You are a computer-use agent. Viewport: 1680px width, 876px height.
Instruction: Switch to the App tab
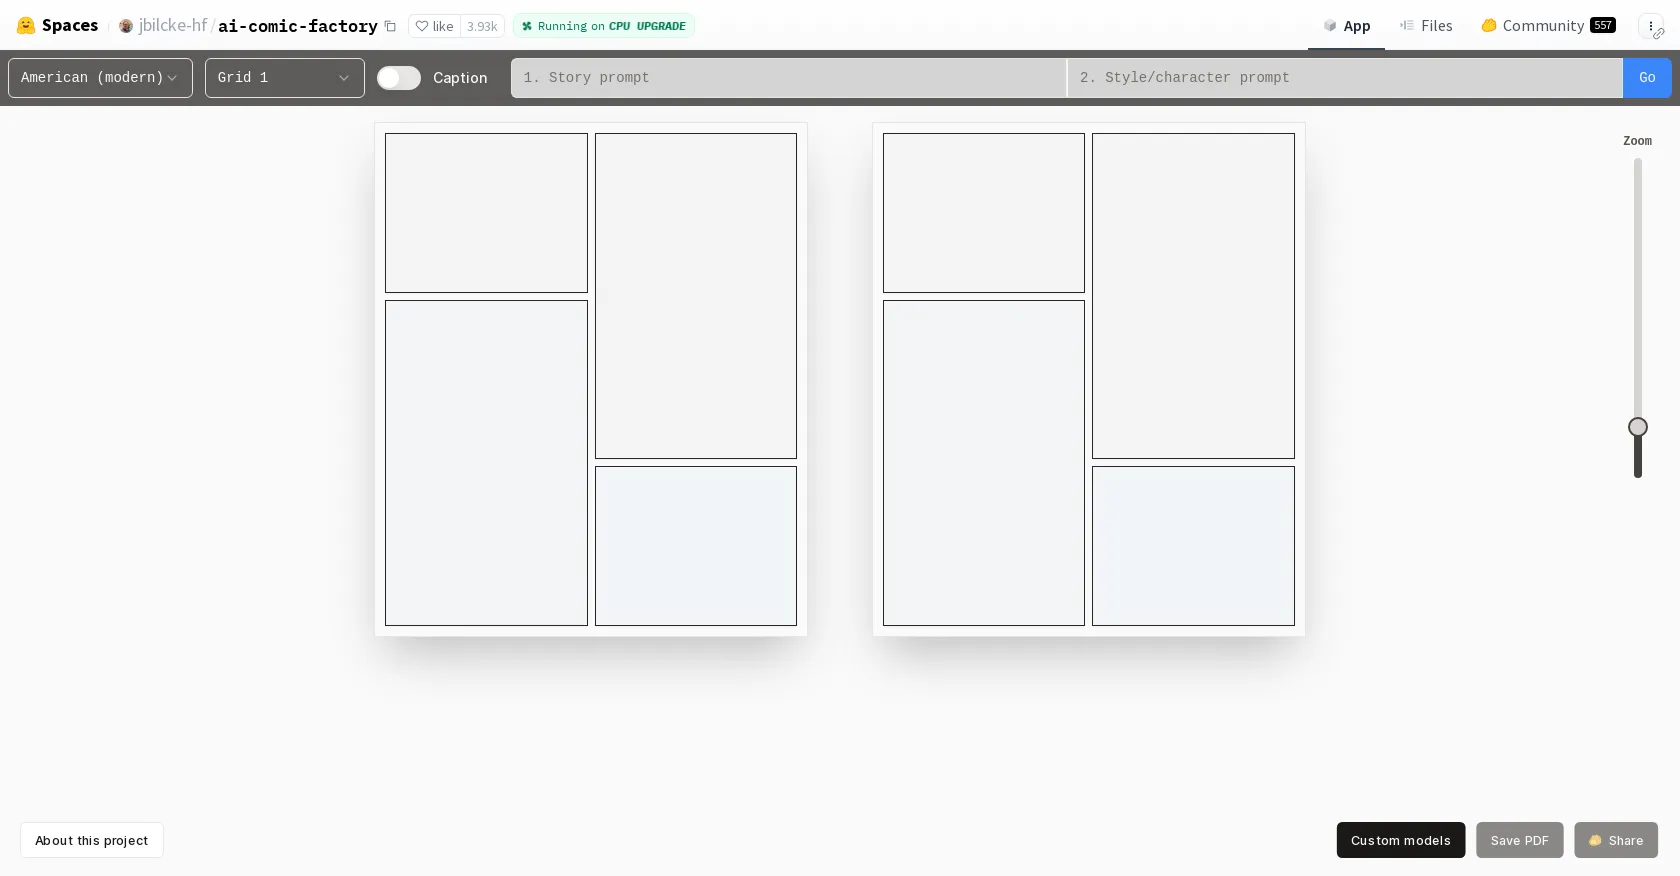click(1346, 26)
